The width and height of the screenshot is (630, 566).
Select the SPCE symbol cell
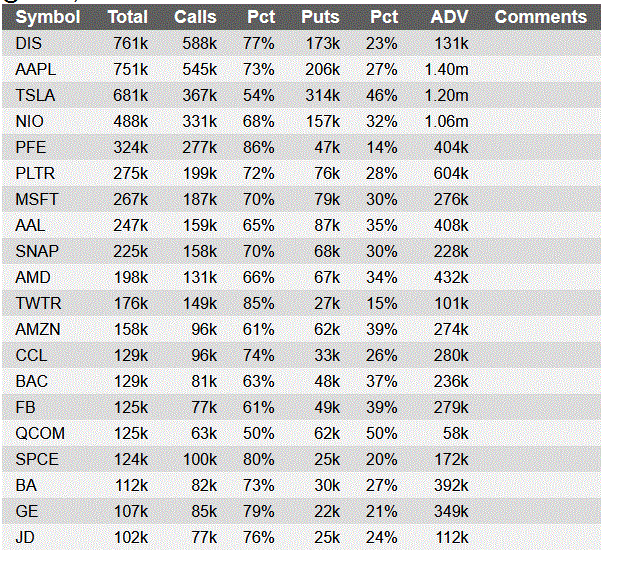point(37,459)
